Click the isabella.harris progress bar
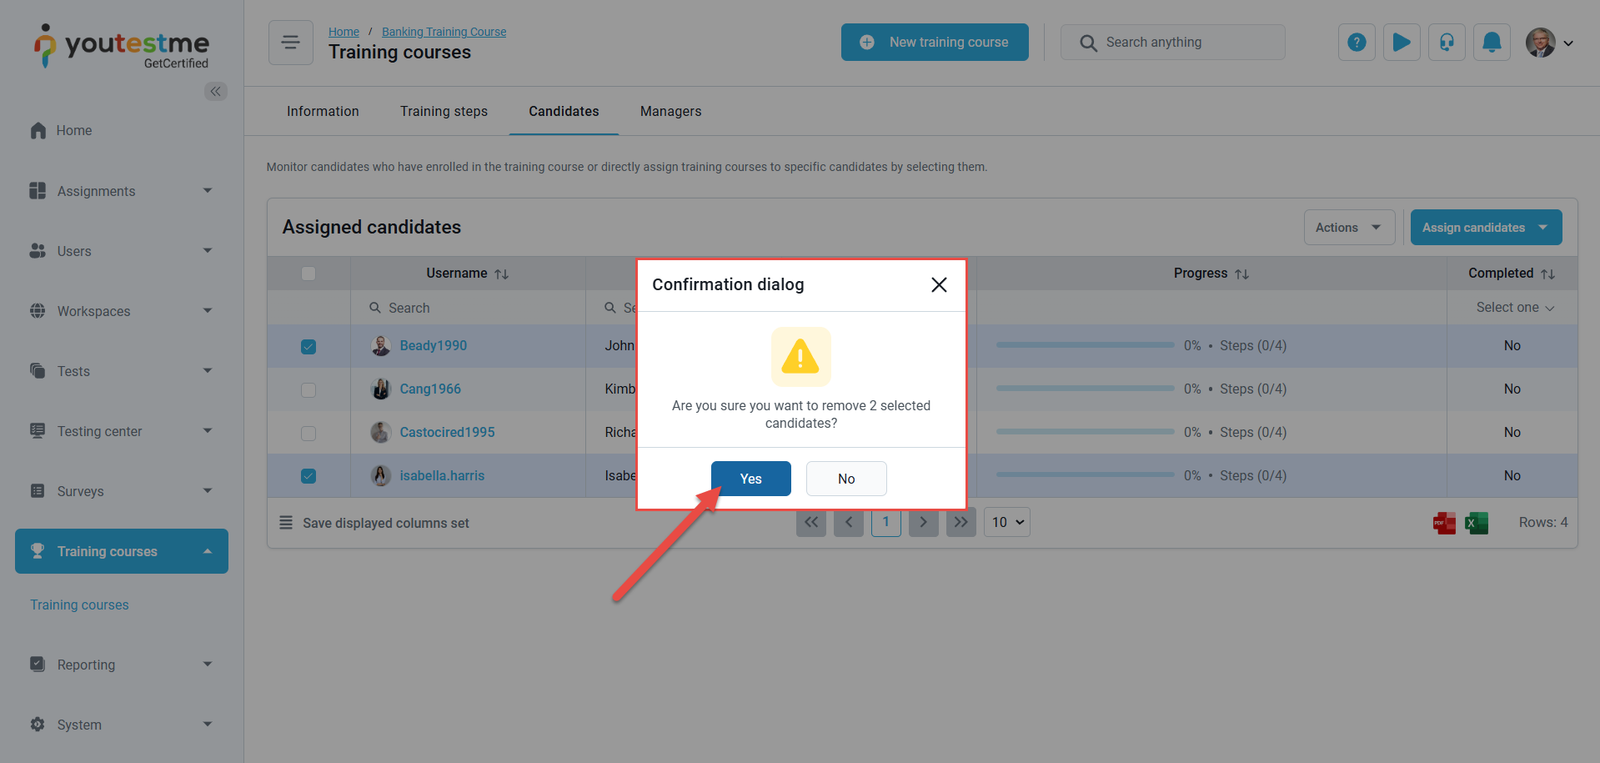This screenshot has width=1600, height=763. click(1085, 475)
